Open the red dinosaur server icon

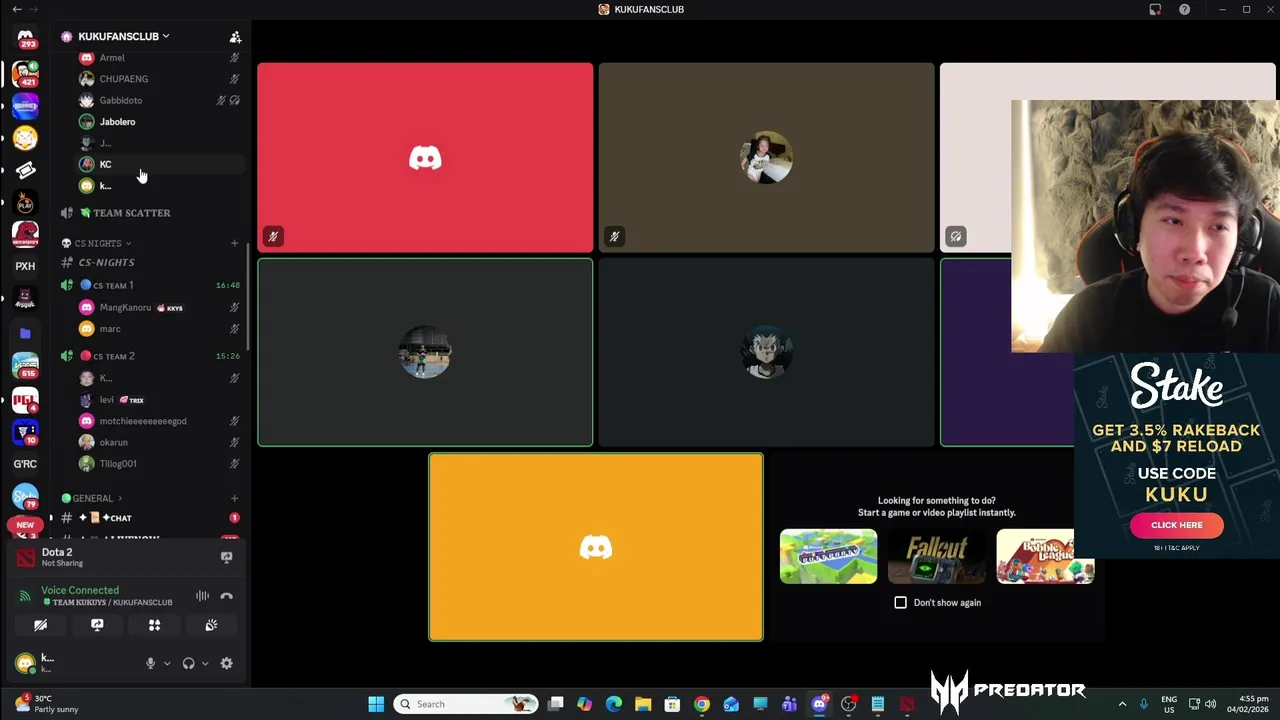[x=25, y=233]
